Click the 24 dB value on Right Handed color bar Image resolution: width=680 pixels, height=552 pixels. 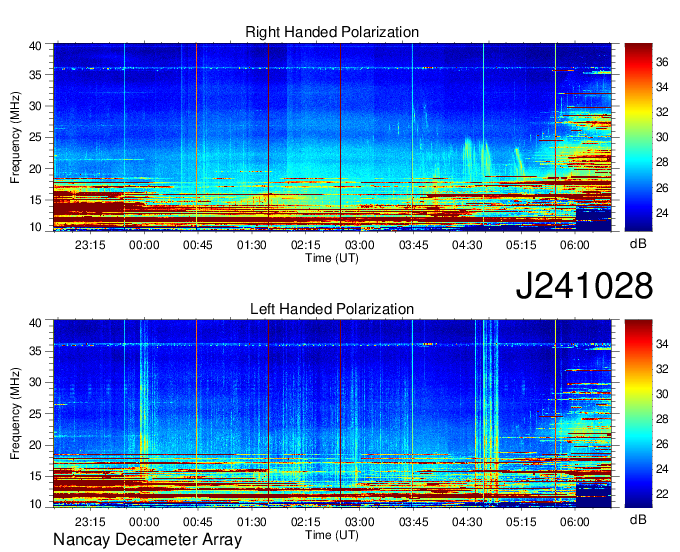click(x=662, y=213)
